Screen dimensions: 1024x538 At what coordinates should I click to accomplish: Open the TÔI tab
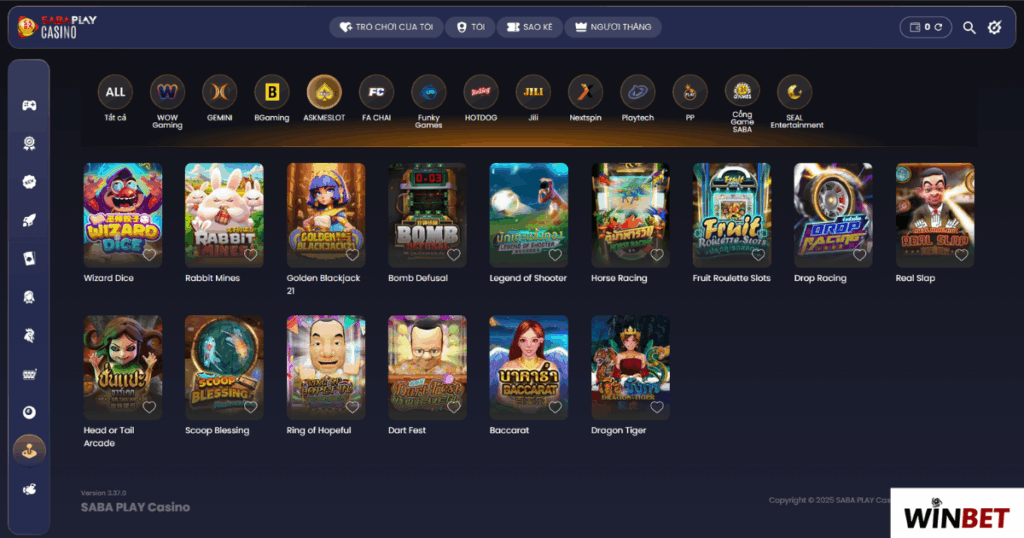(x=470, y=27)
